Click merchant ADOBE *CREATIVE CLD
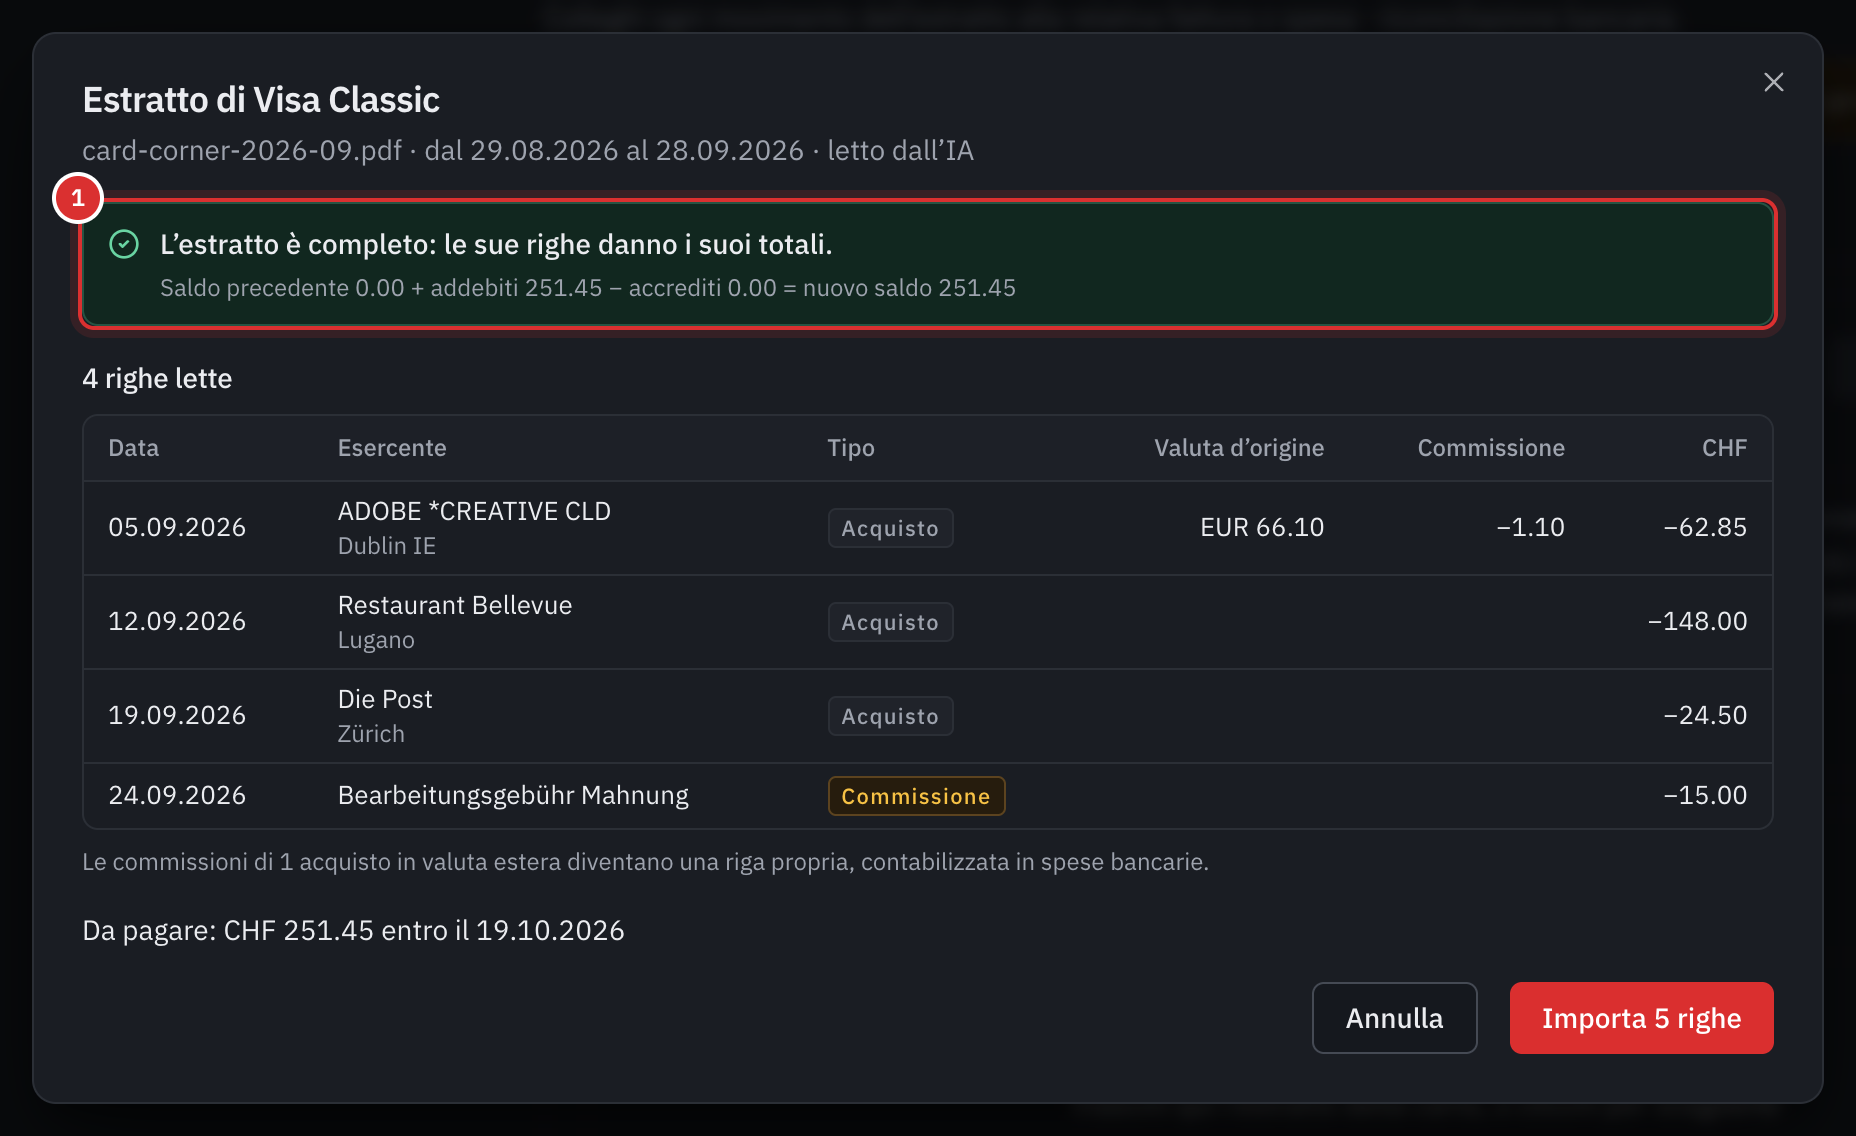The width and height of the screenshot is (1856, 1136). point(474,511)
